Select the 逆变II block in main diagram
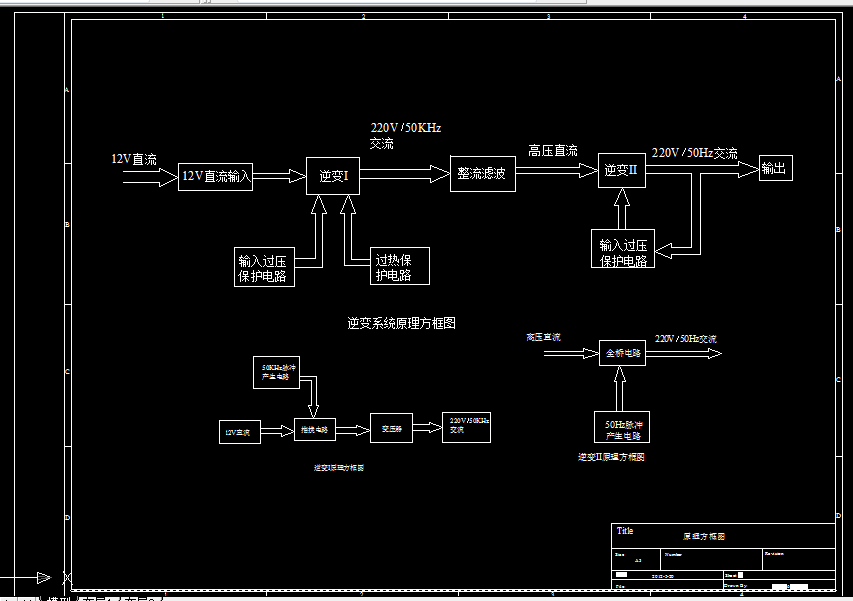This screenshot has height=601, width=853. click(x=622, y=170)
